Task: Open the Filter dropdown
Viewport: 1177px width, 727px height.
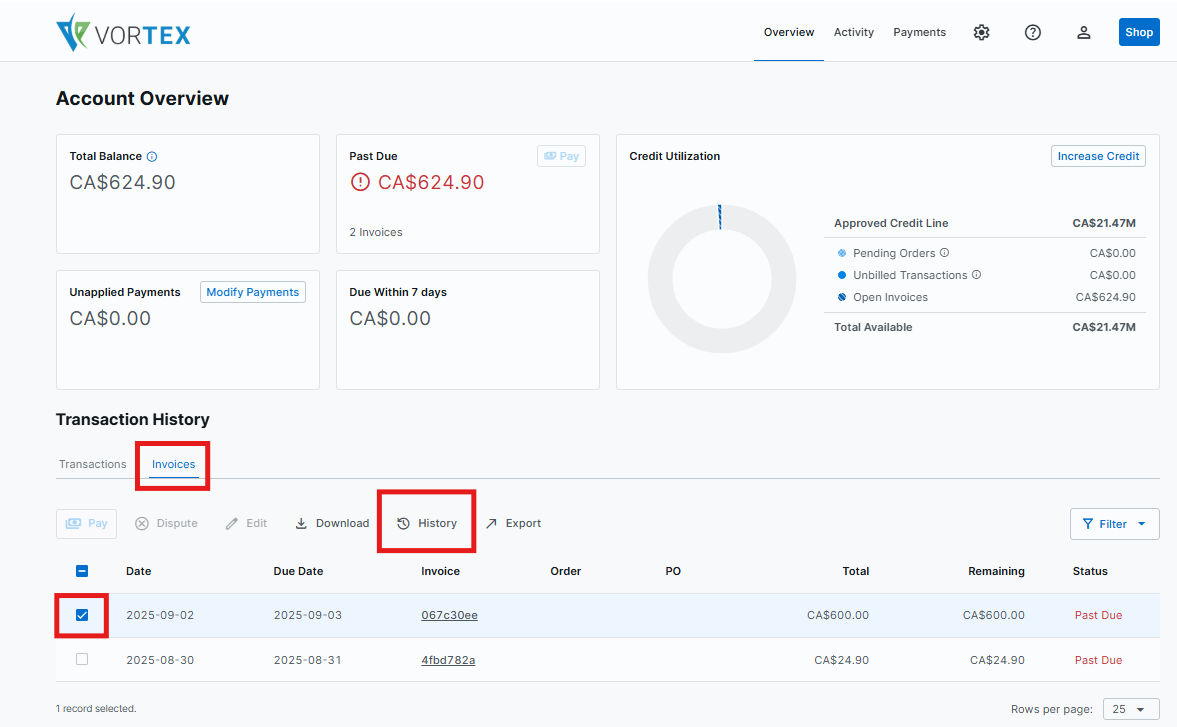Action: [x=1115, y=524]
